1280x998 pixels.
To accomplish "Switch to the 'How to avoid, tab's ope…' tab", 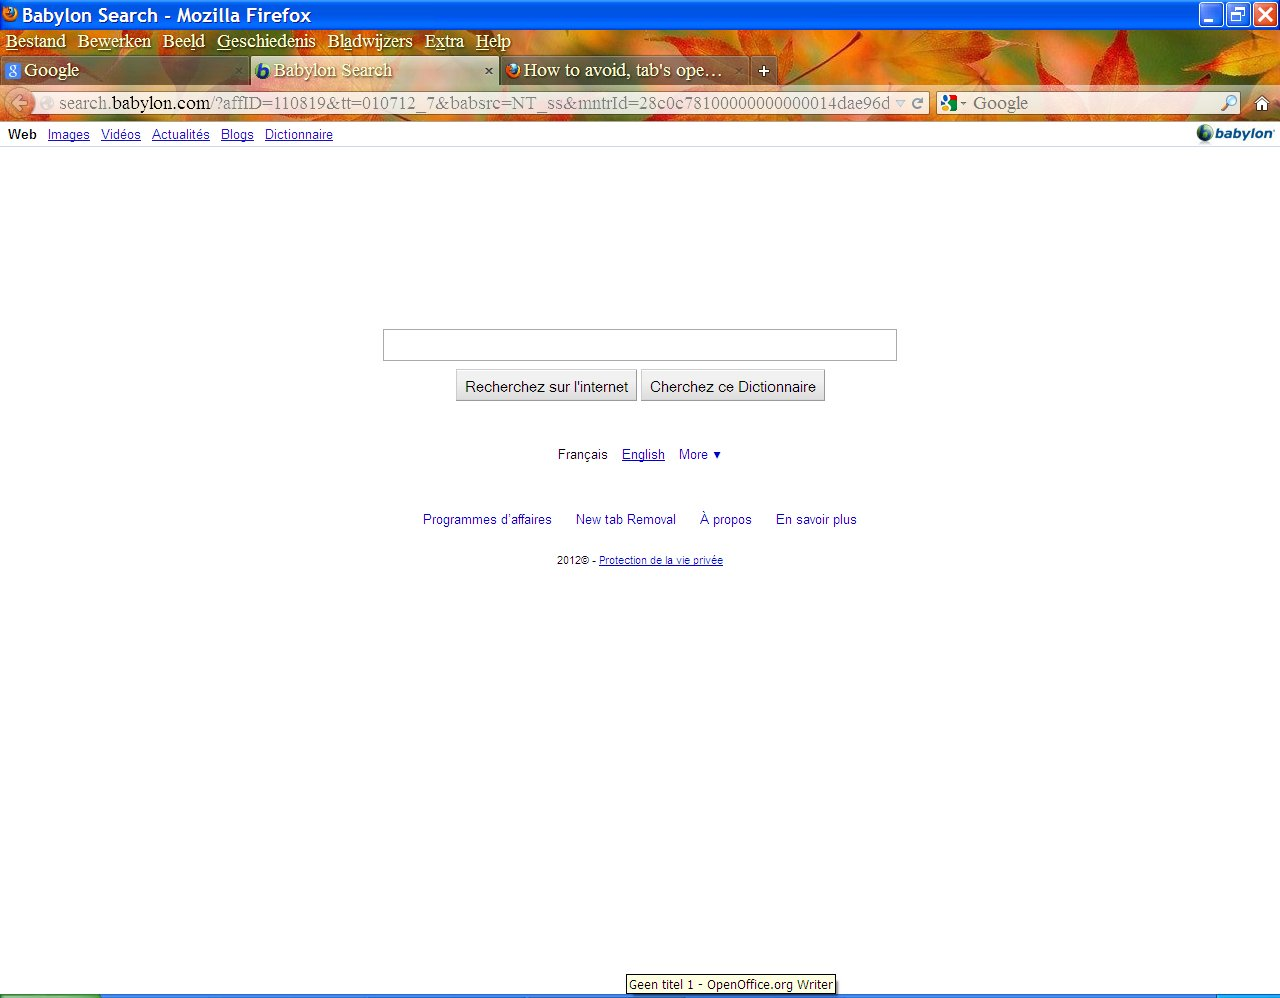I will click(x=624, y=70).
